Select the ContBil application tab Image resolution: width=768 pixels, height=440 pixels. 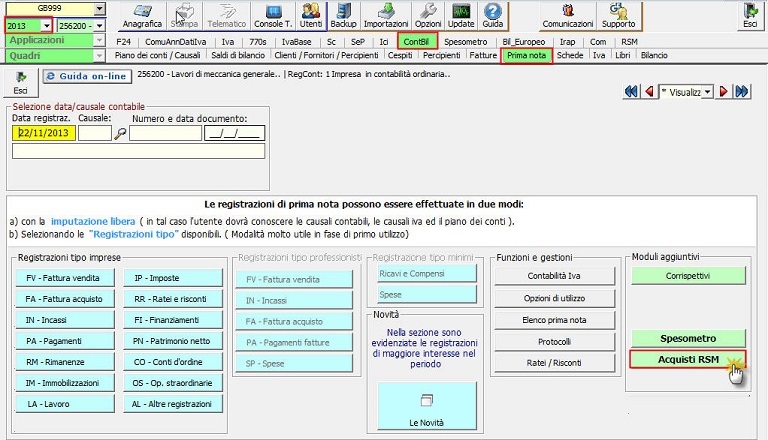(416, 42)
